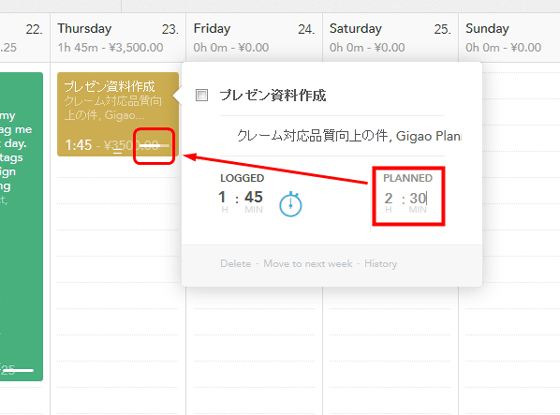
Task: Select the yellow Thursday task card
Action: click(118, 114)
